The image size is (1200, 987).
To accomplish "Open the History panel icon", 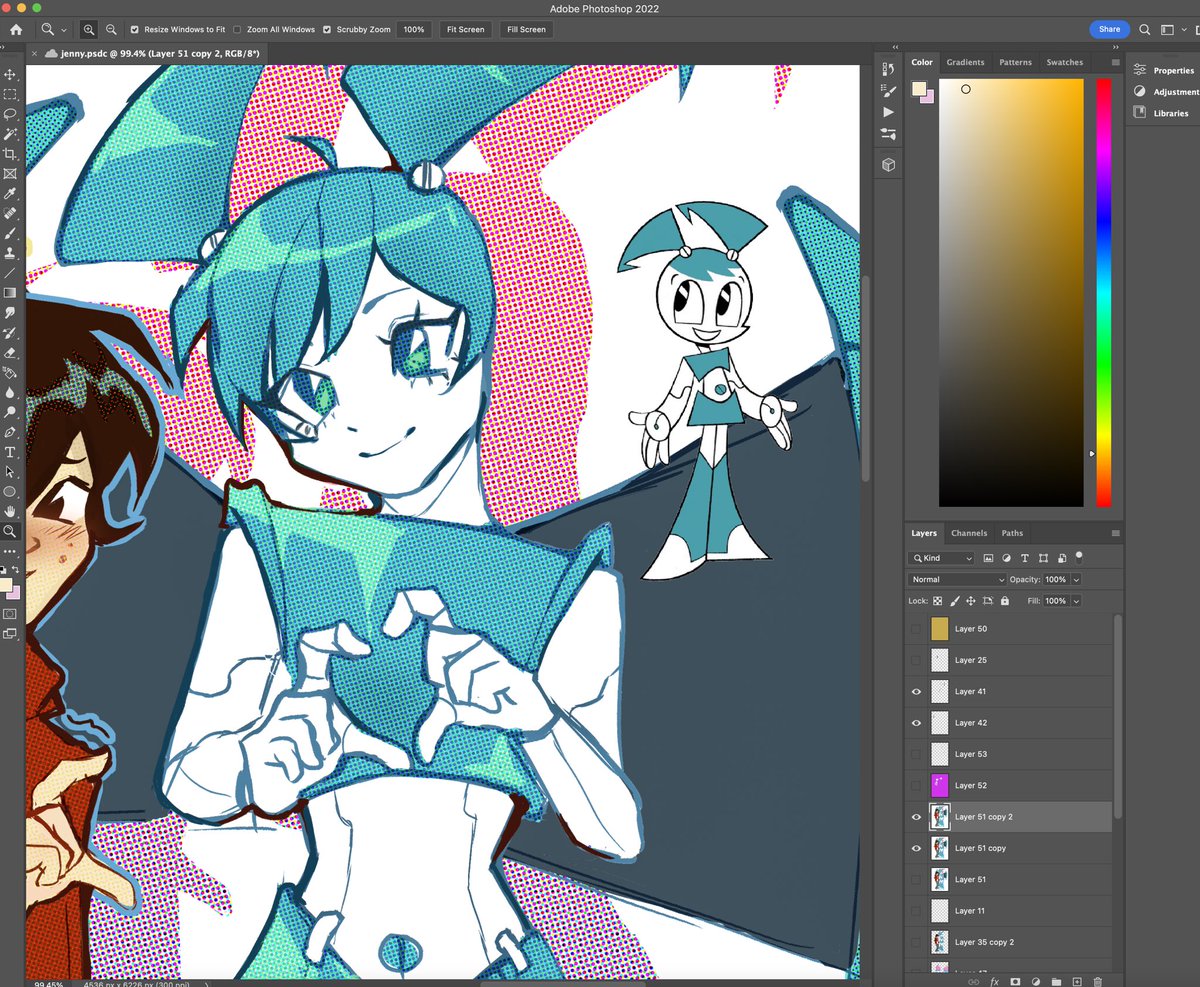I will (888, 69).
